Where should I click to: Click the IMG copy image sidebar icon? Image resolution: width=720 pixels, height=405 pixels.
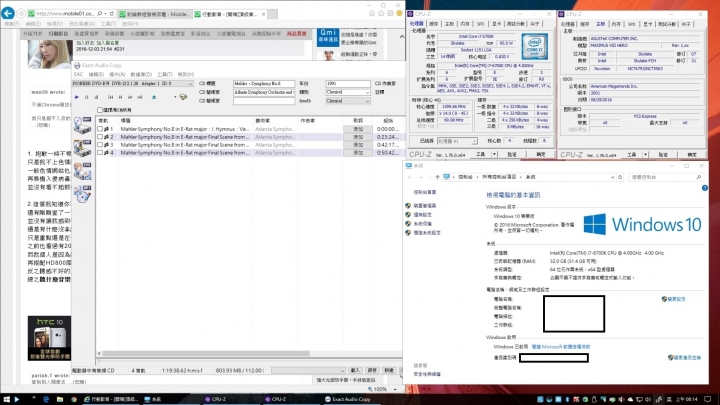tap(83, 171)
